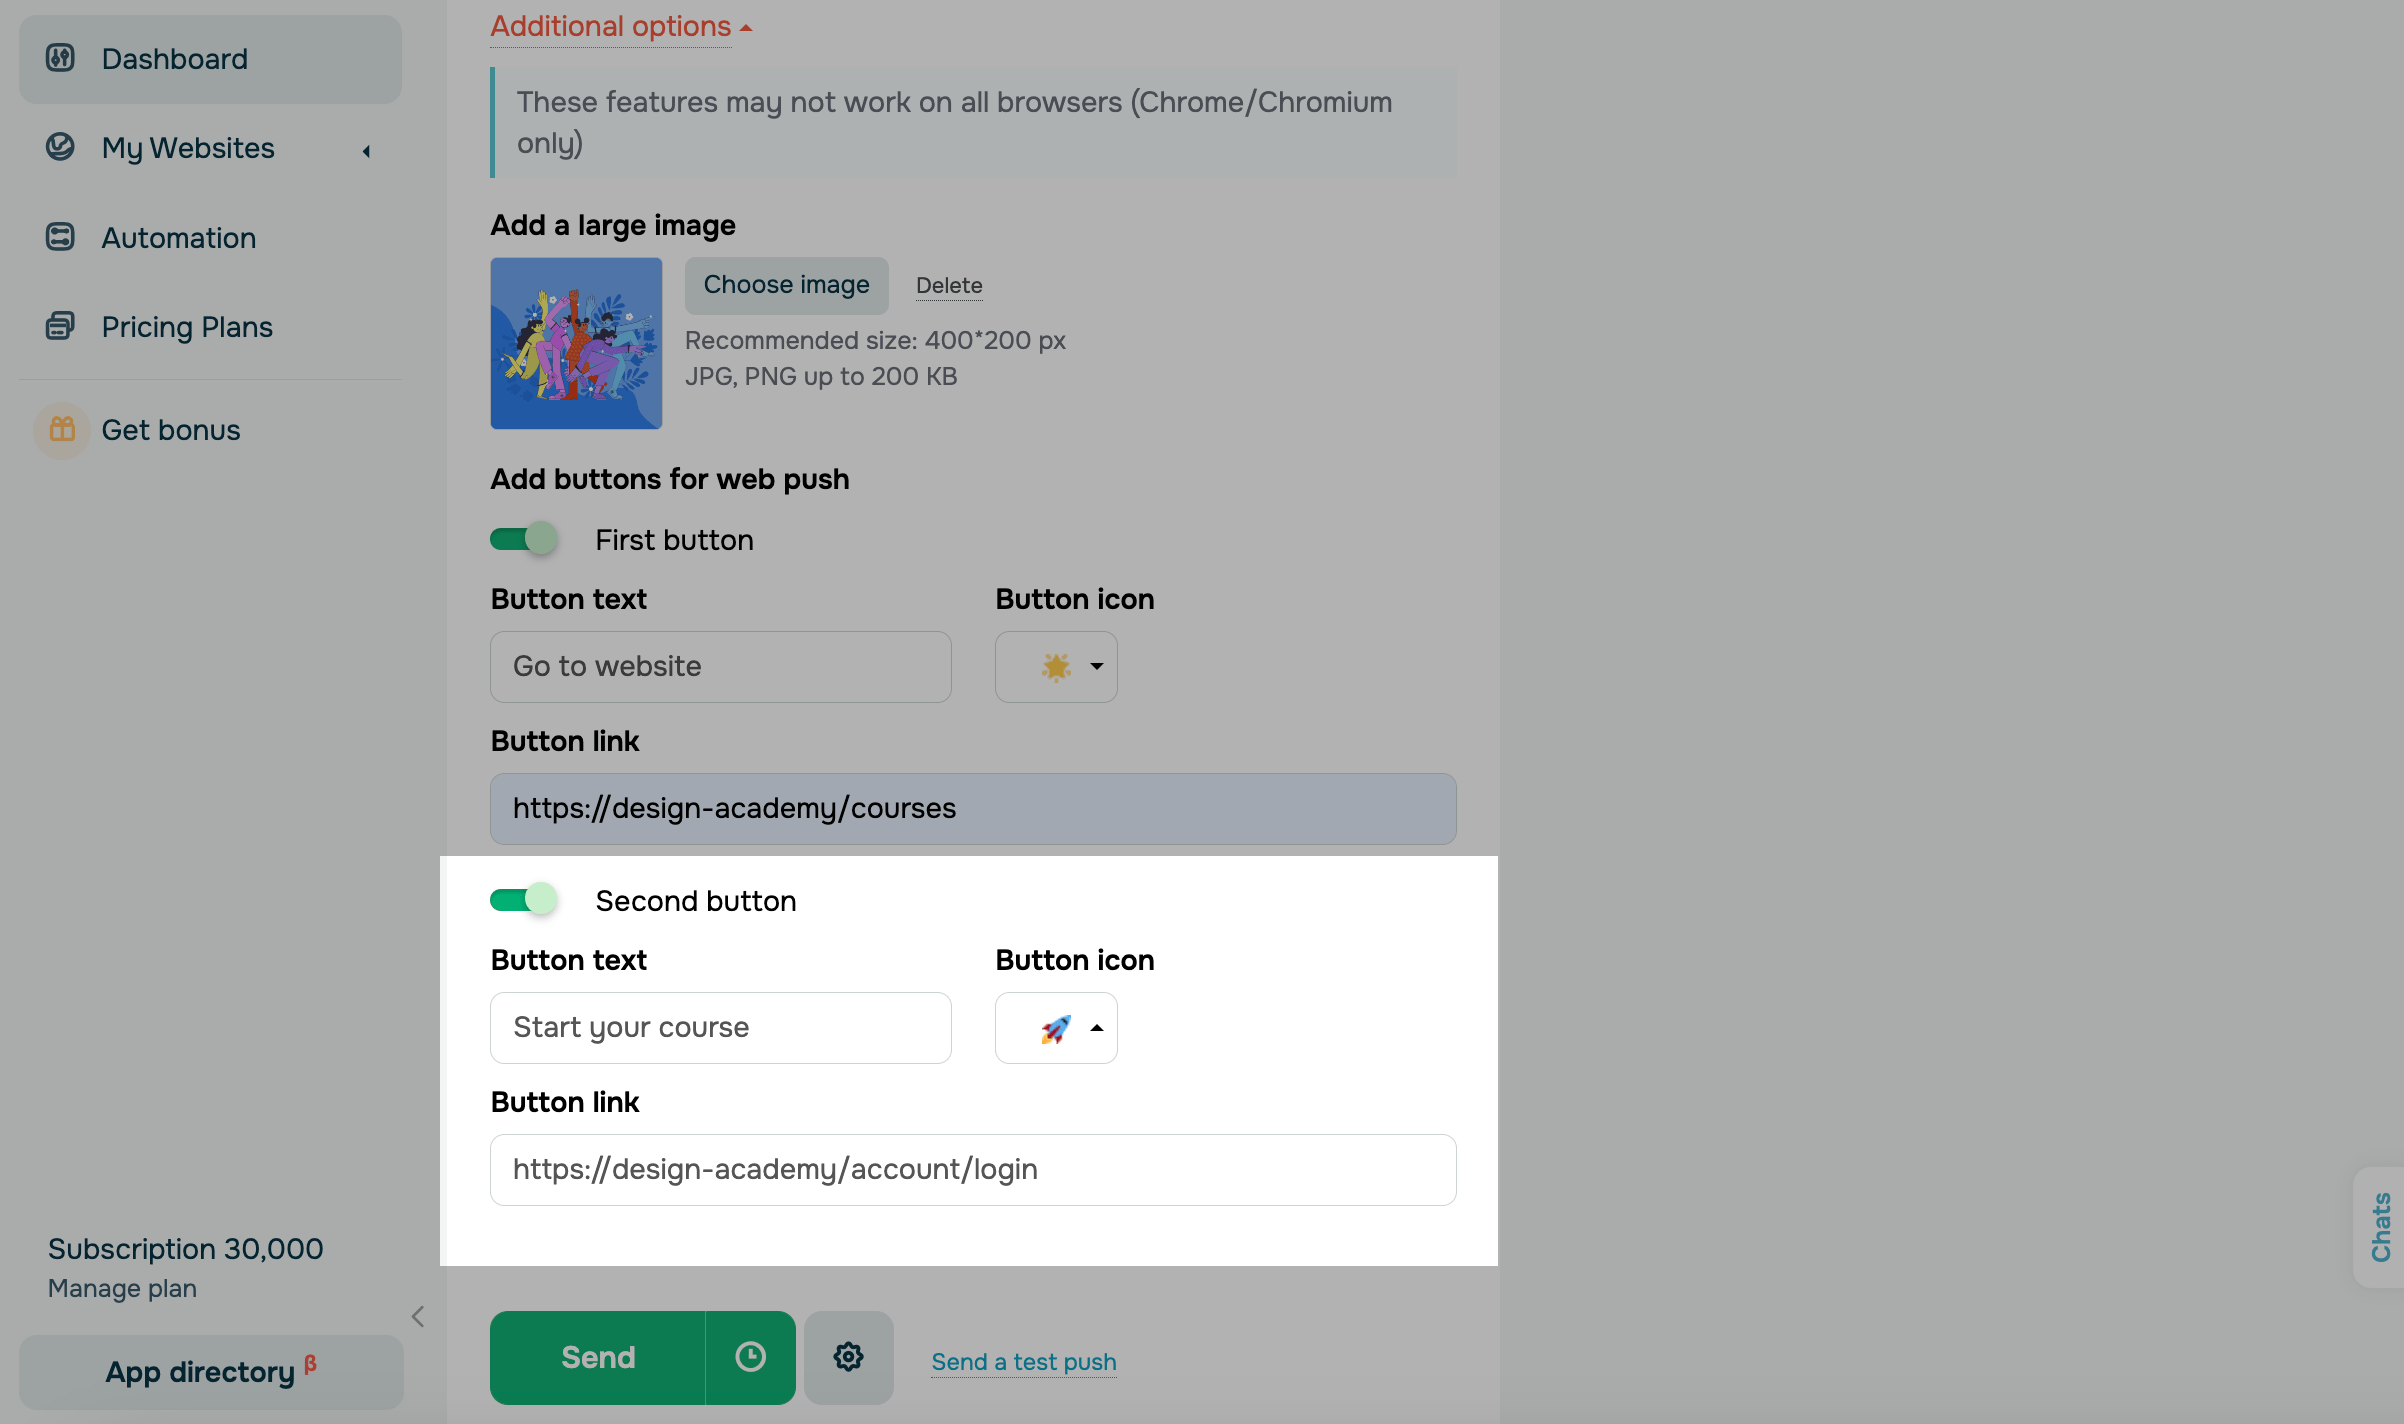2404x1424 pixels.
Task: Open App directory in sidebar
Action: coord(211,1372)
